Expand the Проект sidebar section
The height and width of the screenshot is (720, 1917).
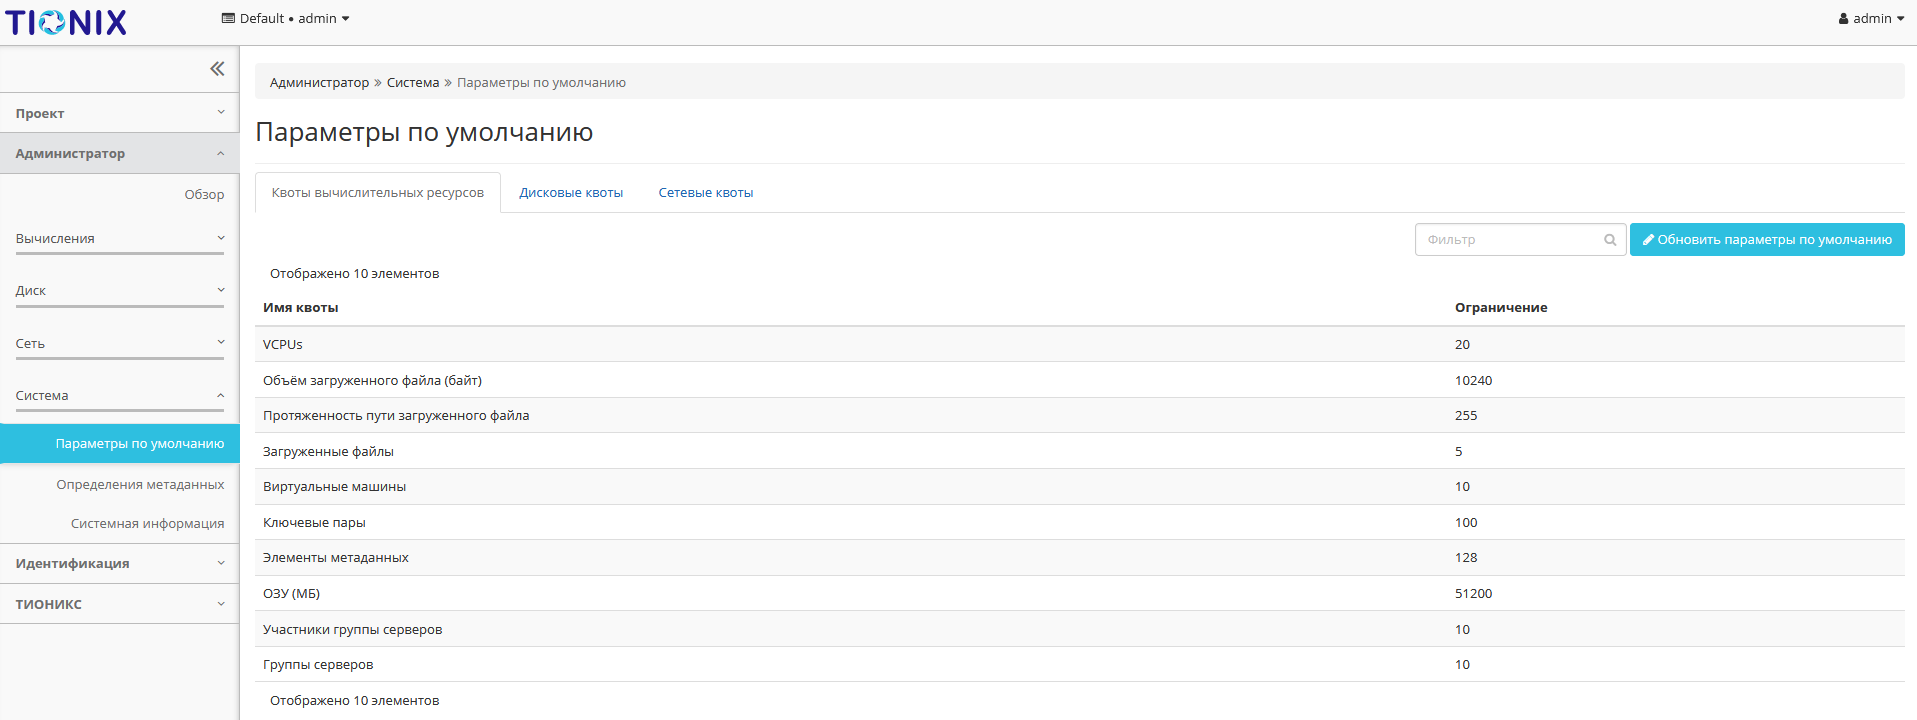pos(119,113)
